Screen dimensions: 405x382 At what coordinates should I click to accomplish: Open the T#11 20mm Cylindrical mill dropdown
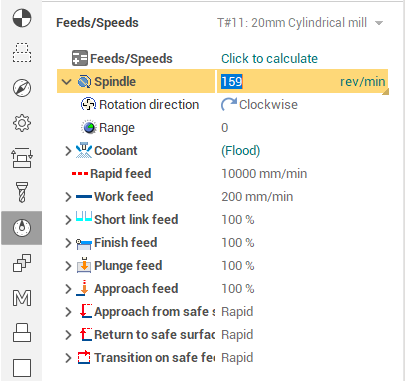click(300, 23)
